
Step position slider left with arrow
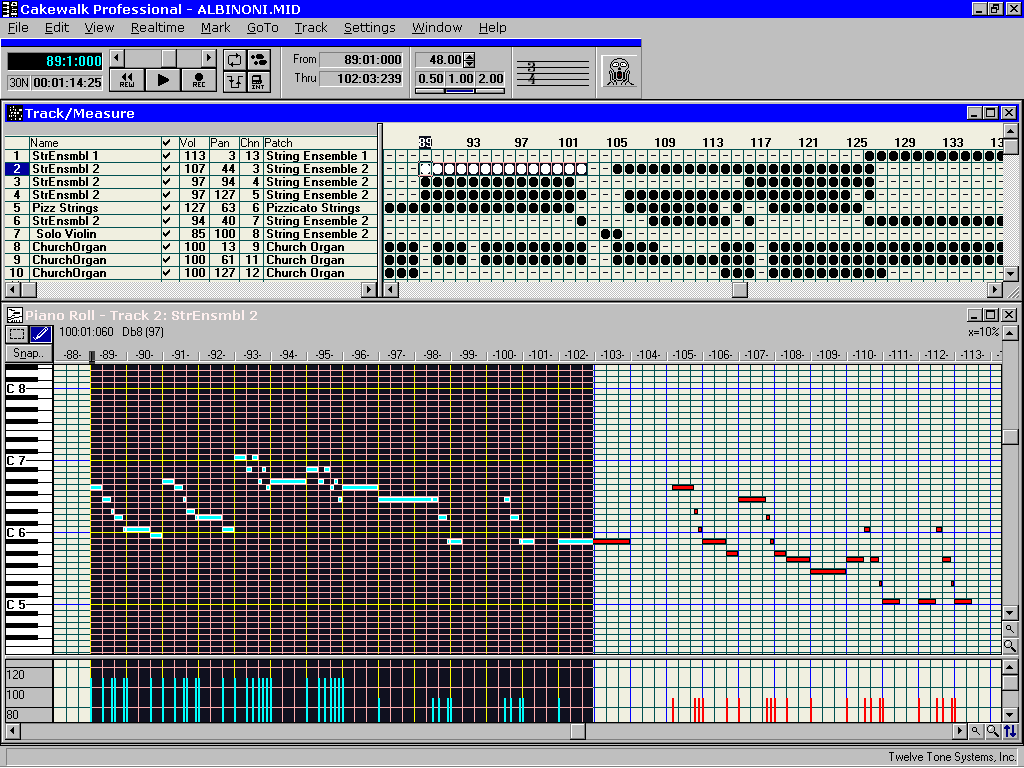117,58
